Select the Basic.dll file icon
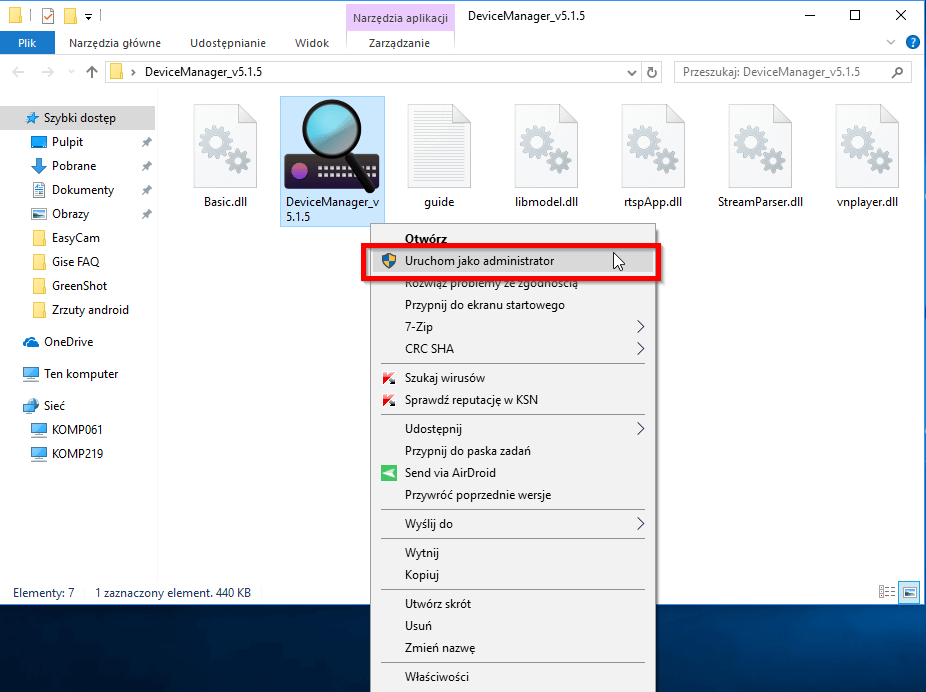Viewport: 926px width, 692px height. click(225, 150)
